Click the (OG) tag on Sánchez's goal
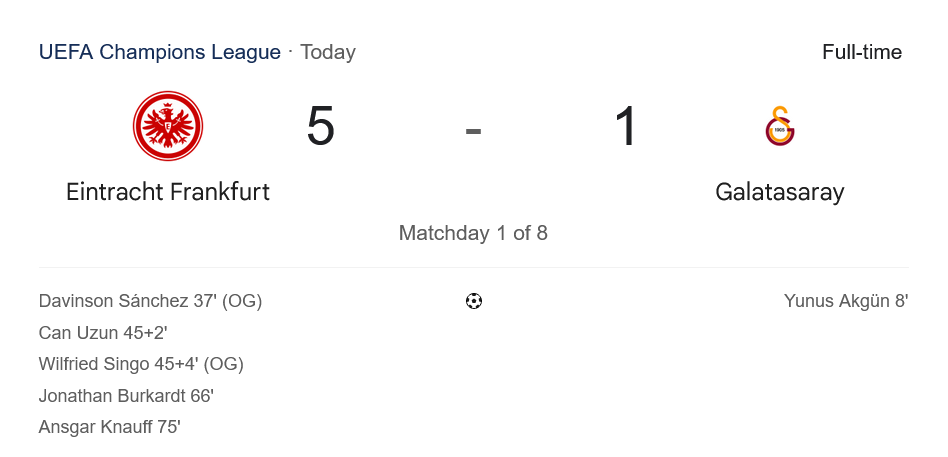The height and width of the screenshot is (457, 948). coord(242,301)
